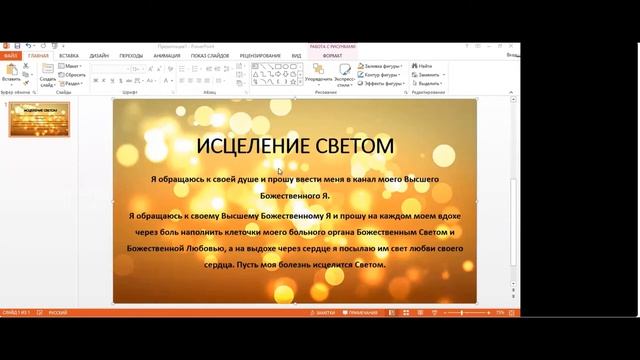Click the Заменить (Replace) button
This screenshot has height=360, width=640.
tap(429, 75)
